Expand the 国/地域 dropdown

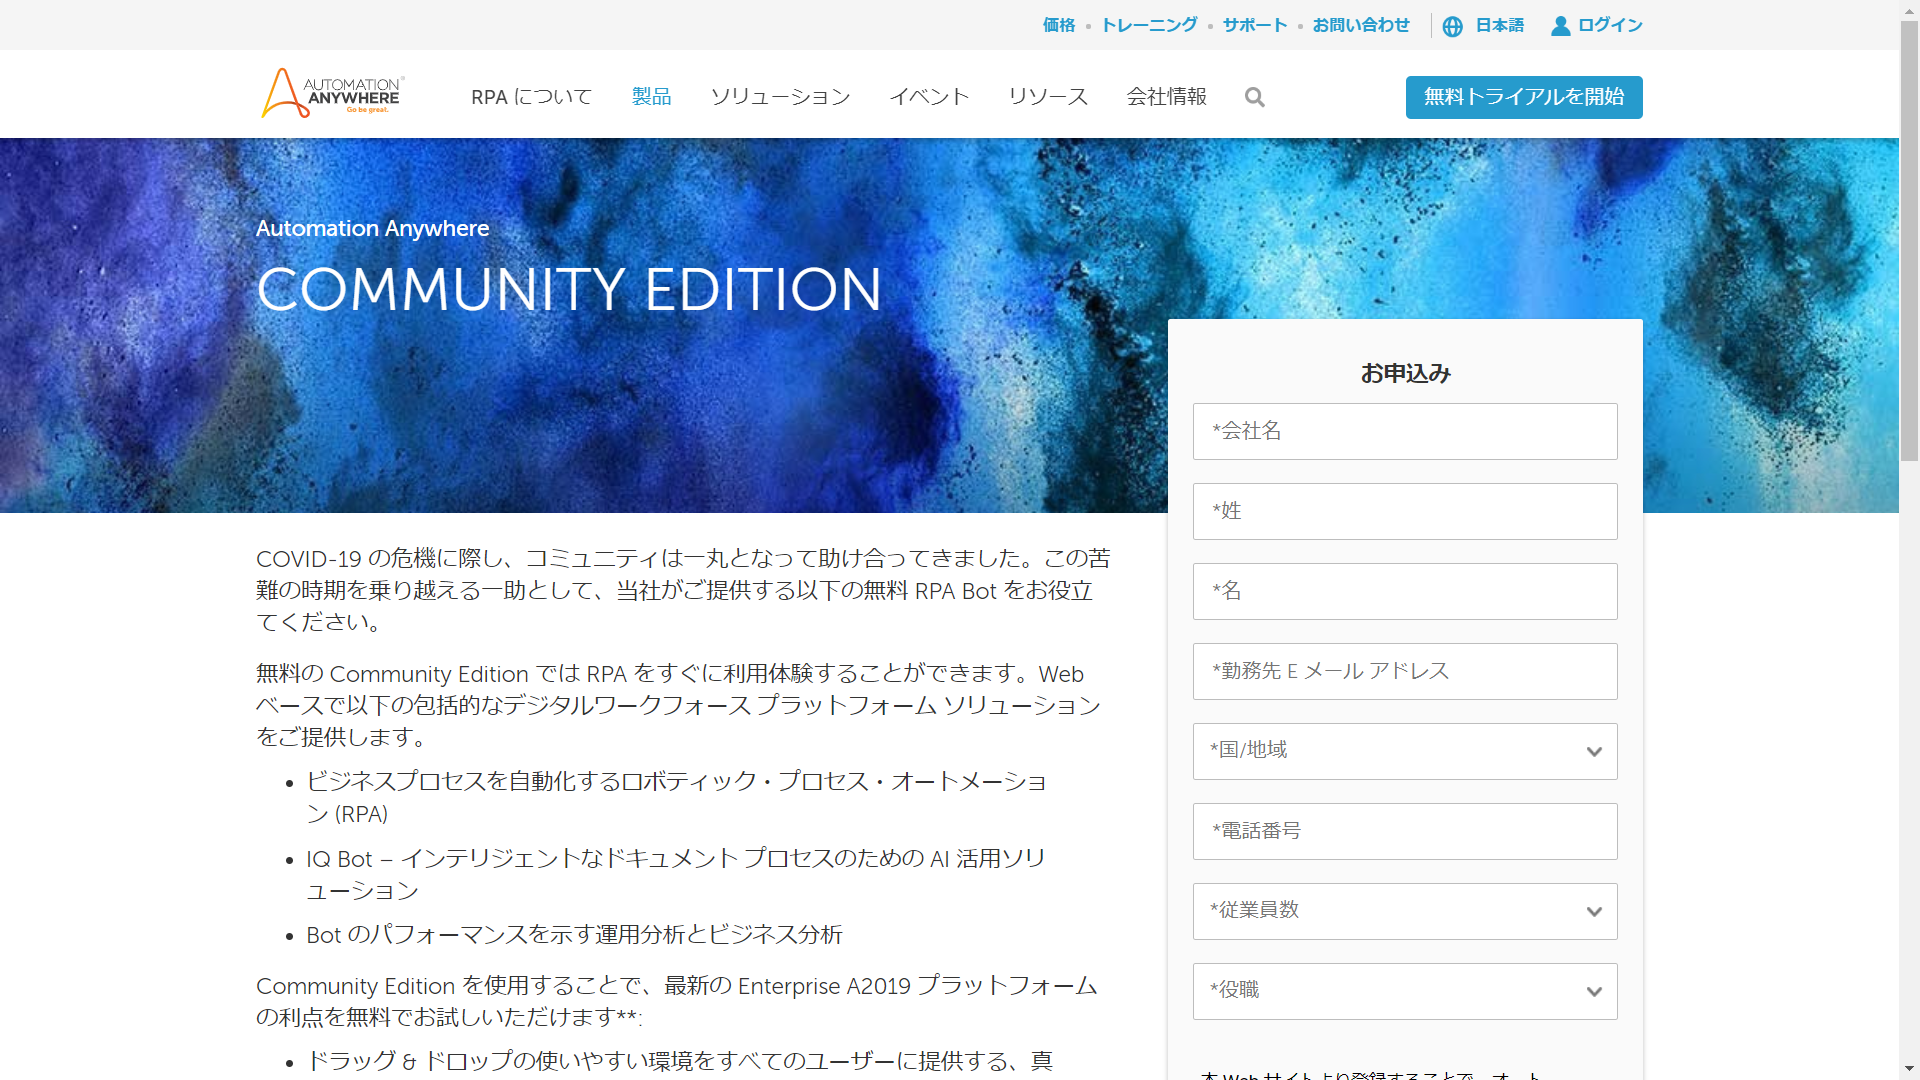(x=1405, y=751)
